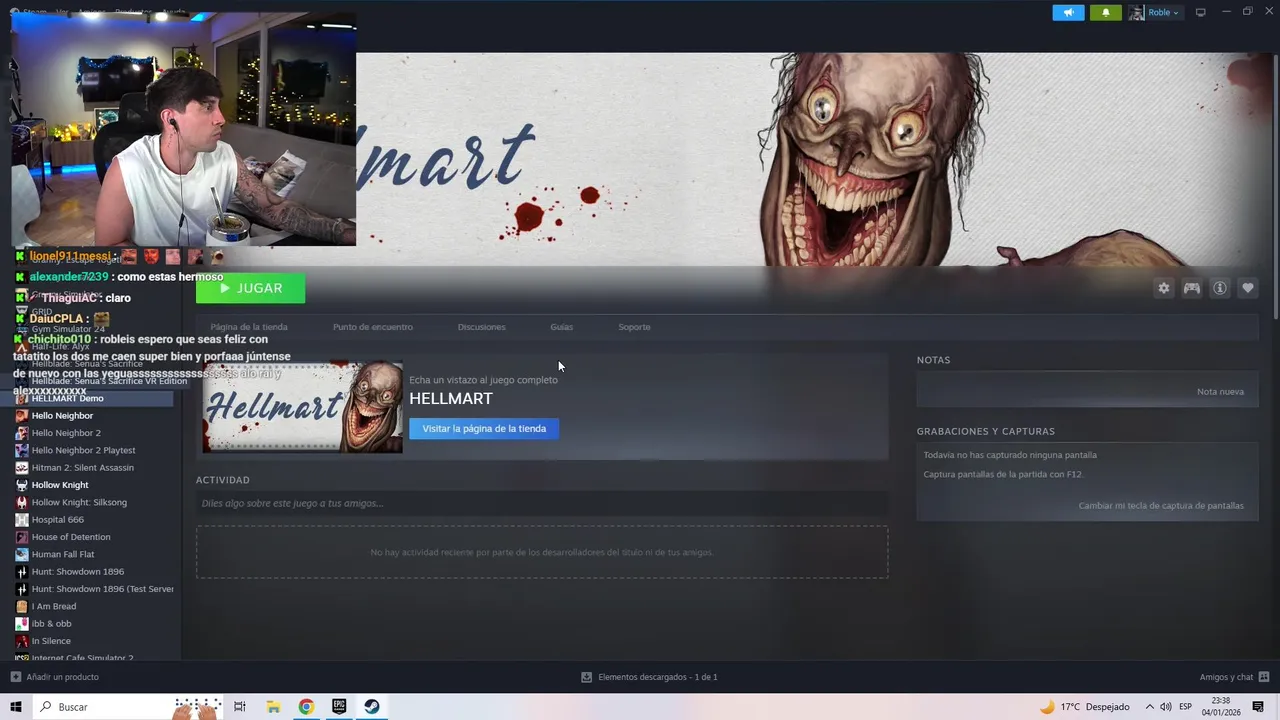The image size is (1280, 720).
Task: Click the I Am Bread game icon
Action: [x=21, y=606]
